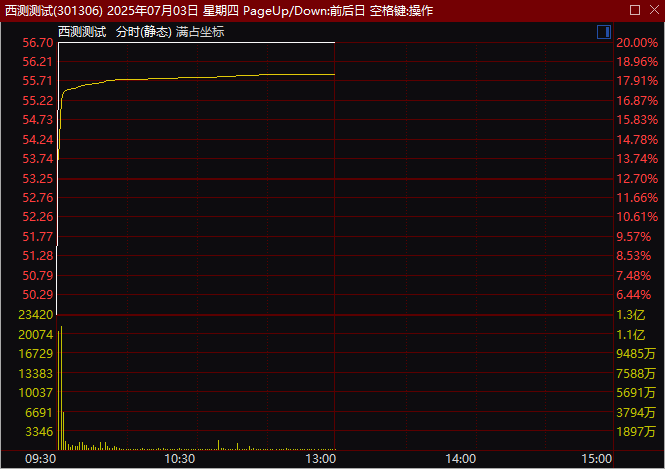Maximize the 西测测试 chart window
Screen dimensions: 665x469
[635, 10]
